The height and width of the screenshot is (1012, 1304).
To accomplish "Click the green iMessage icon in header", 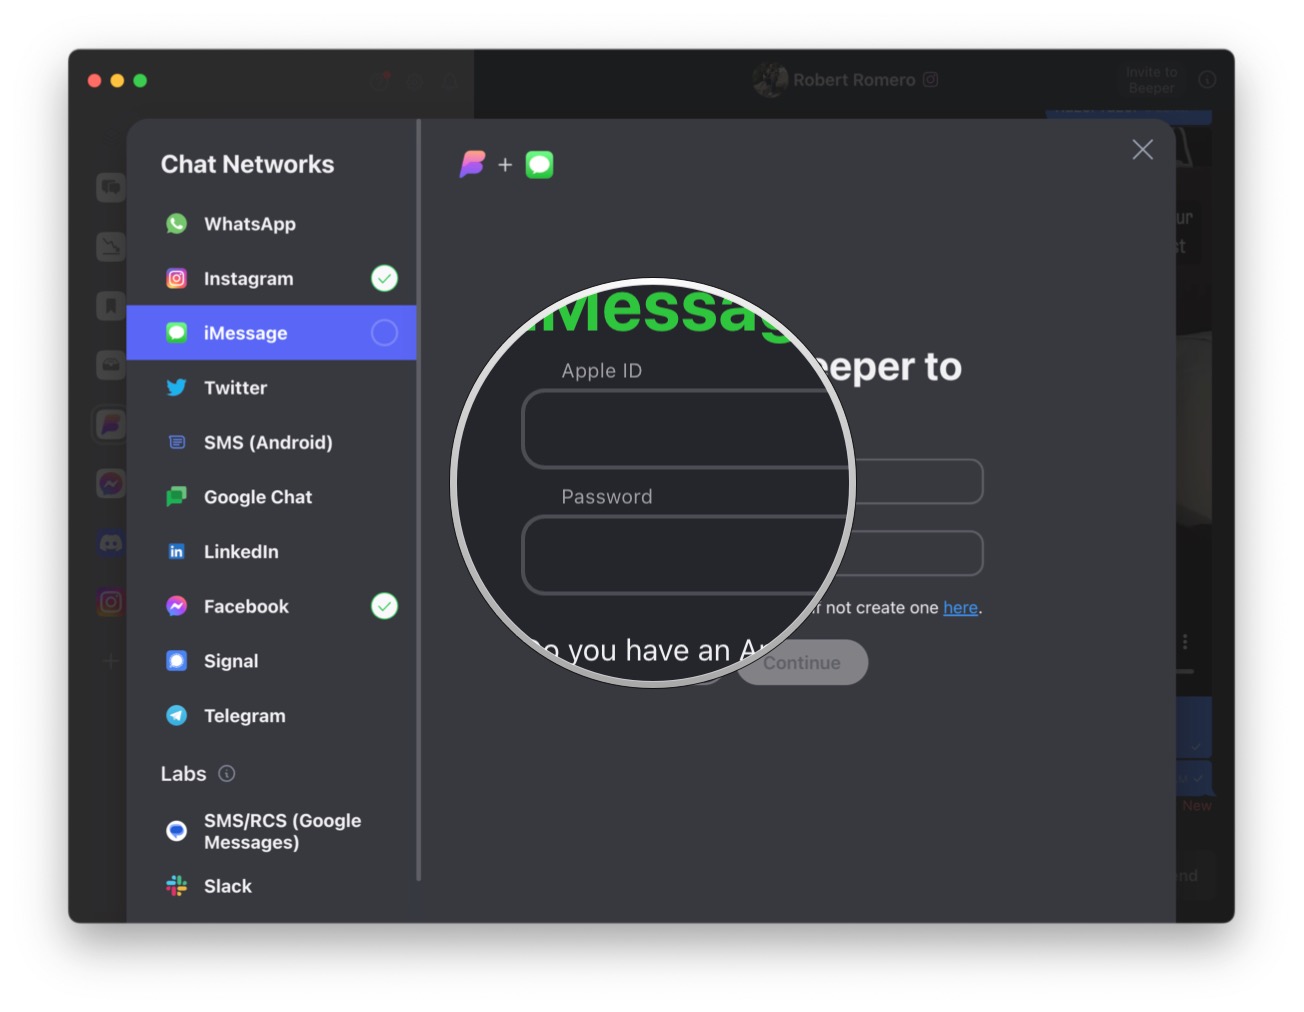I will (x=540, y=165).
